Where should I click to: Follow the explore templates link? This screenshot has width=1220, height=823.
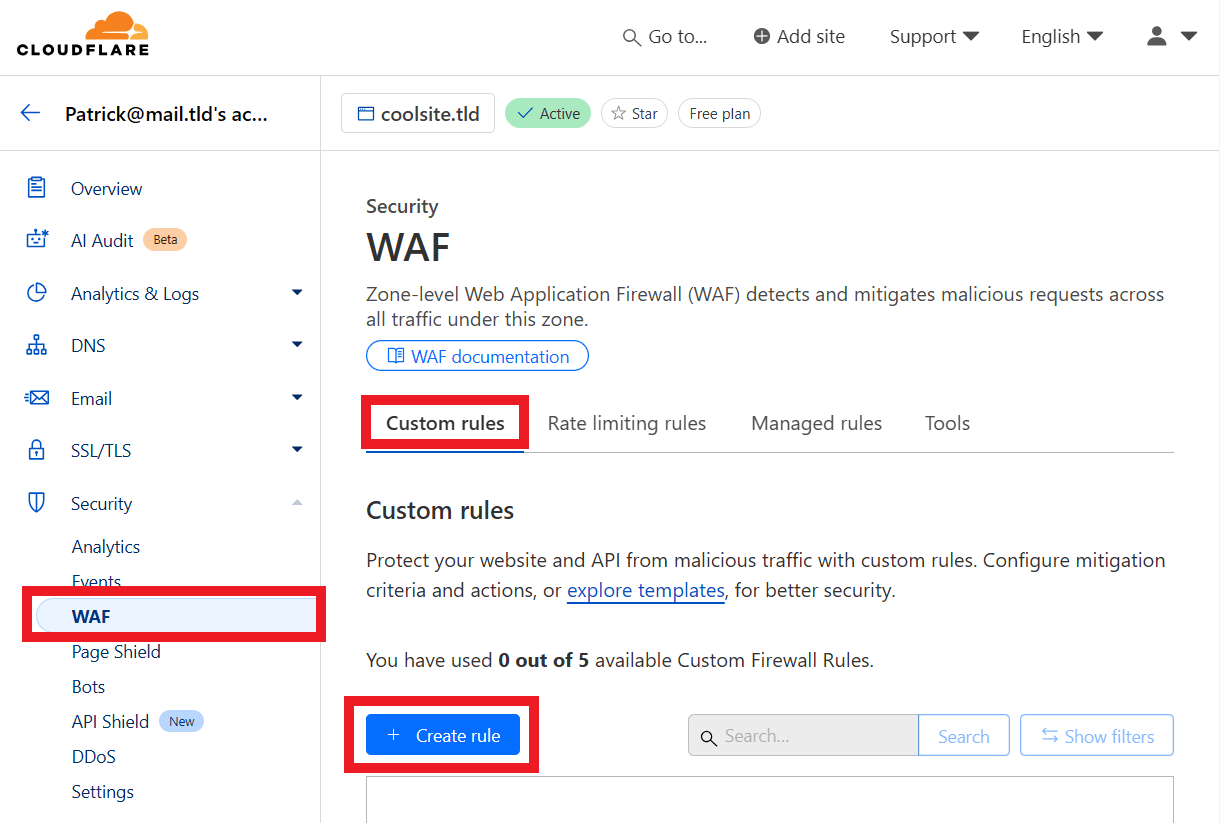point(646,590)
